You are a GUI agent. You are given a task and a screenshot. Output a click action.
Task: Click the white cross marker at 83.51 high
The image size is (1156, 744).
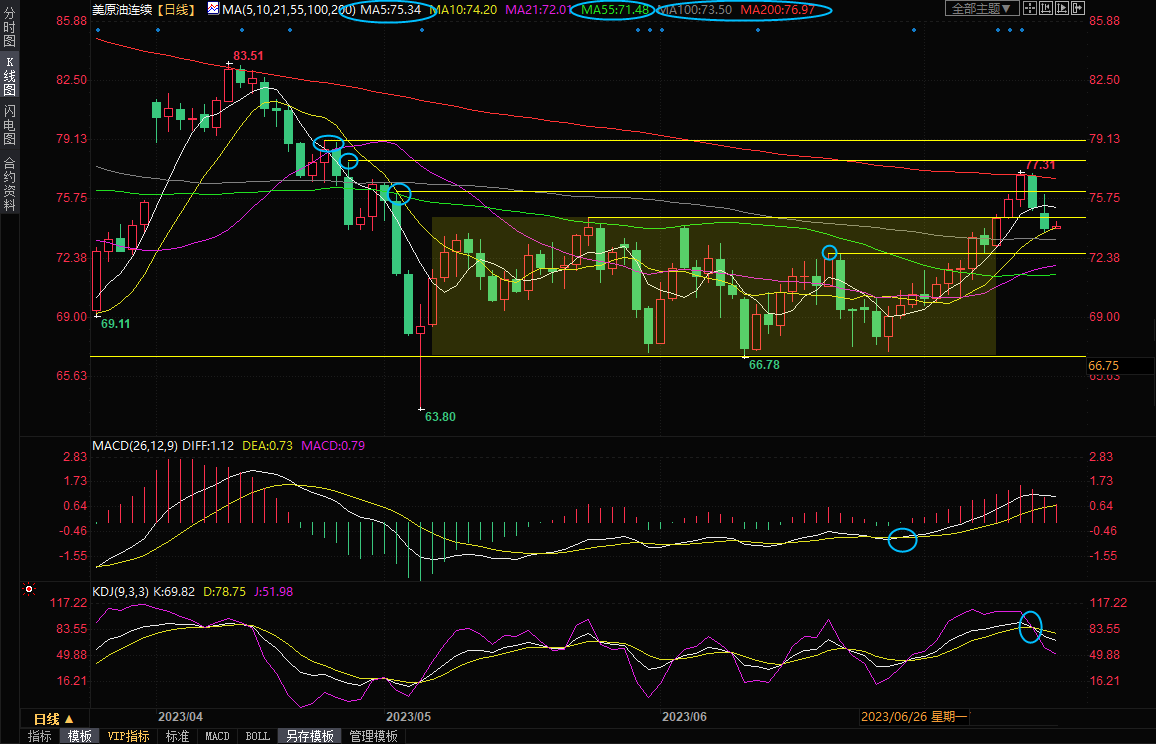click(x=229, y=63)
